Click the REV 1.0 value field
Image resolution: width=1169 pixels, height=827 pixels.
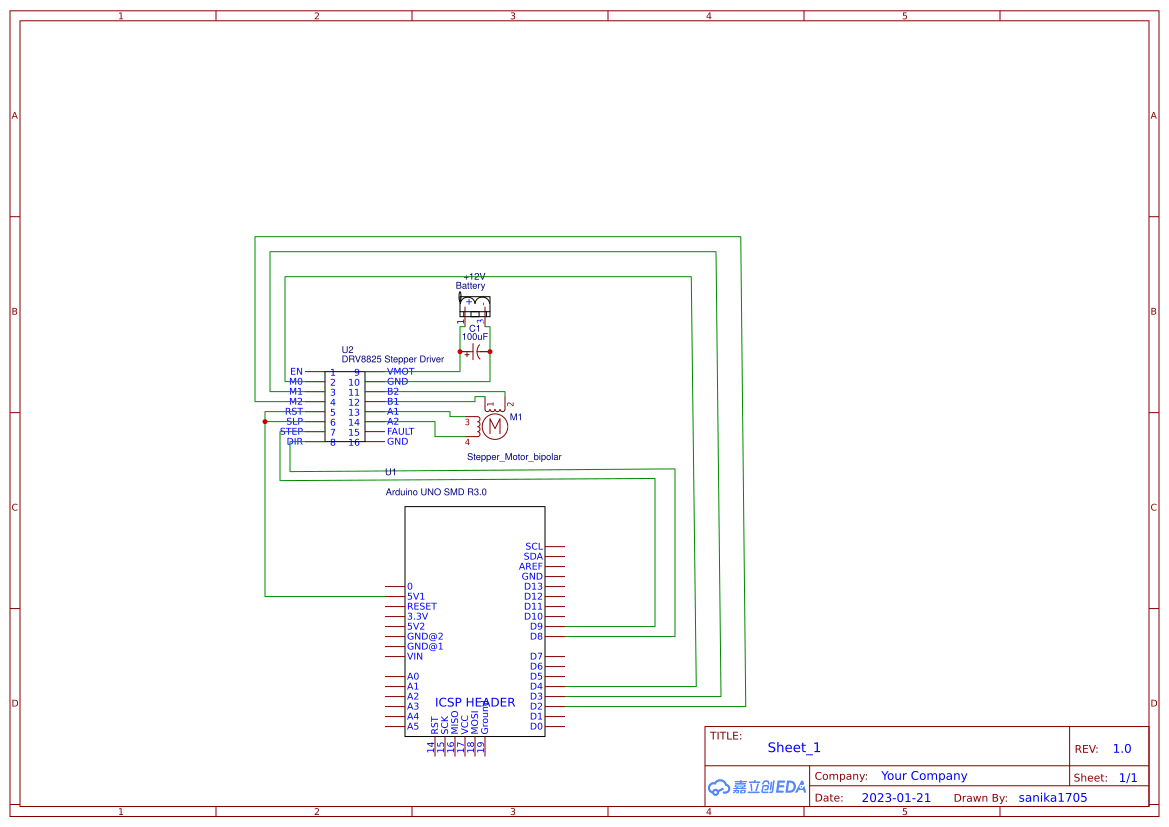(x=1120, y=748)
